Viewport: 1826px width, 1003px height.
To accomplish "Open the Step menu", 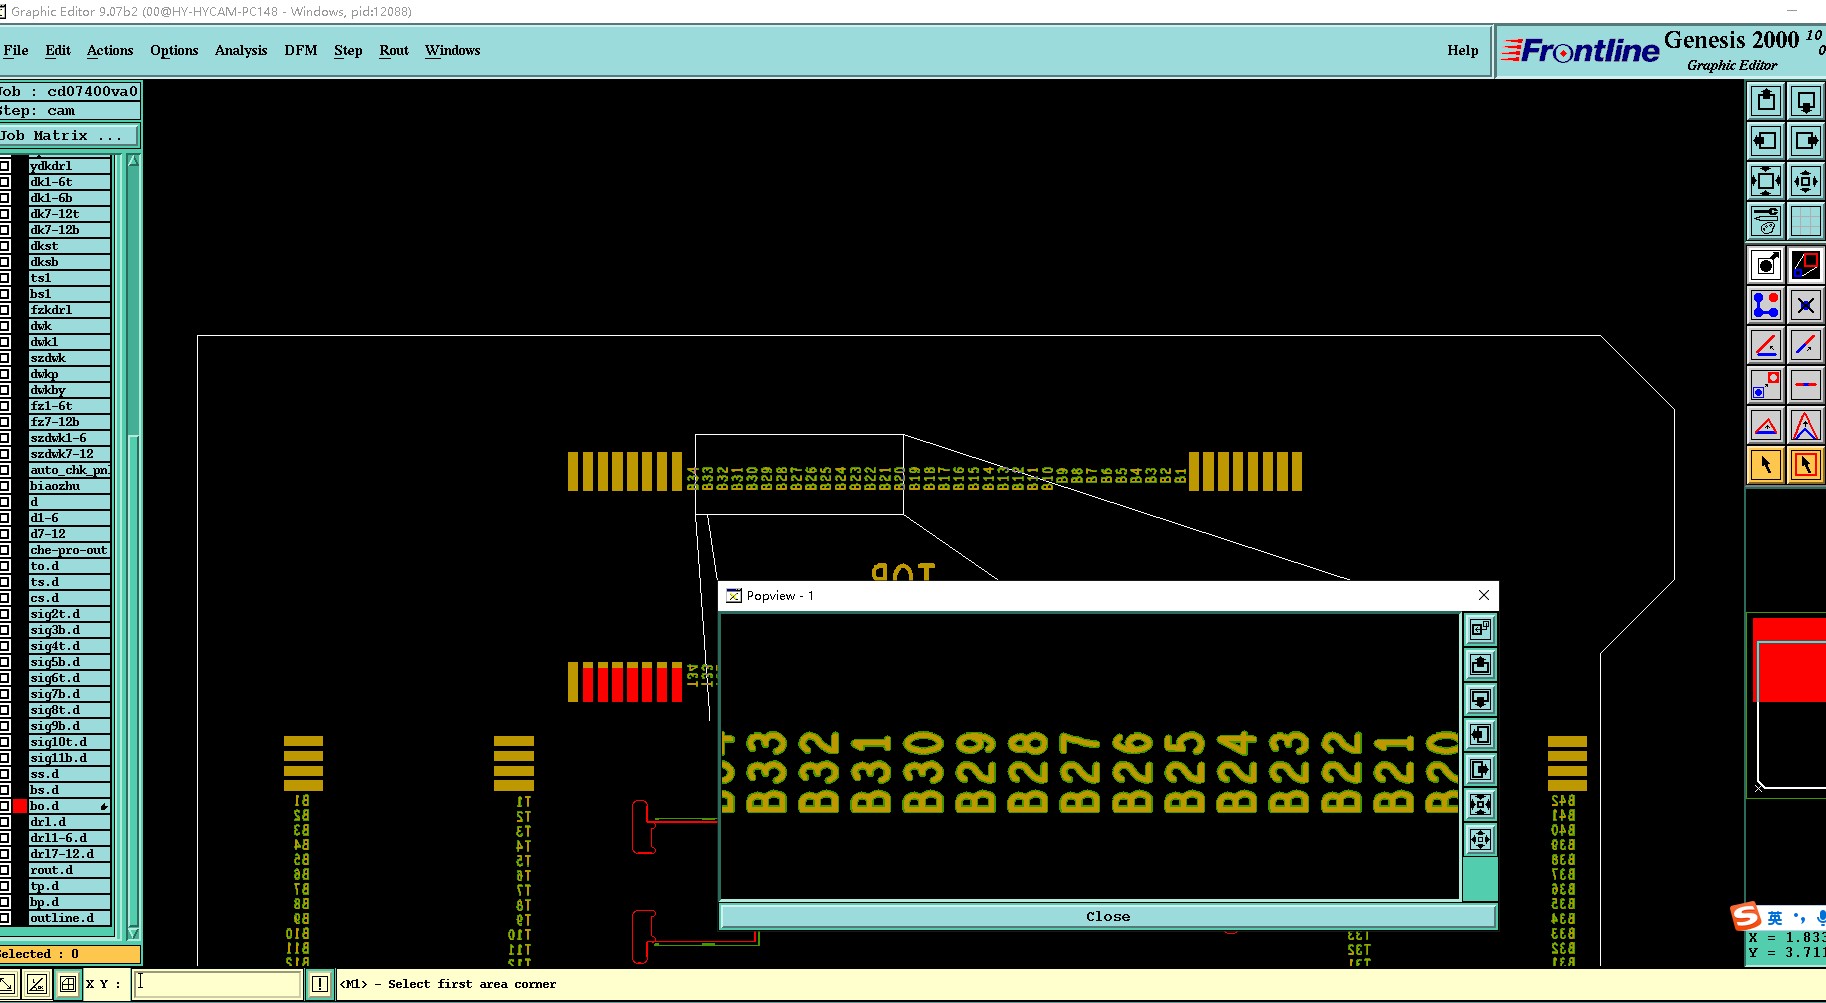I will tap(348, 50).
